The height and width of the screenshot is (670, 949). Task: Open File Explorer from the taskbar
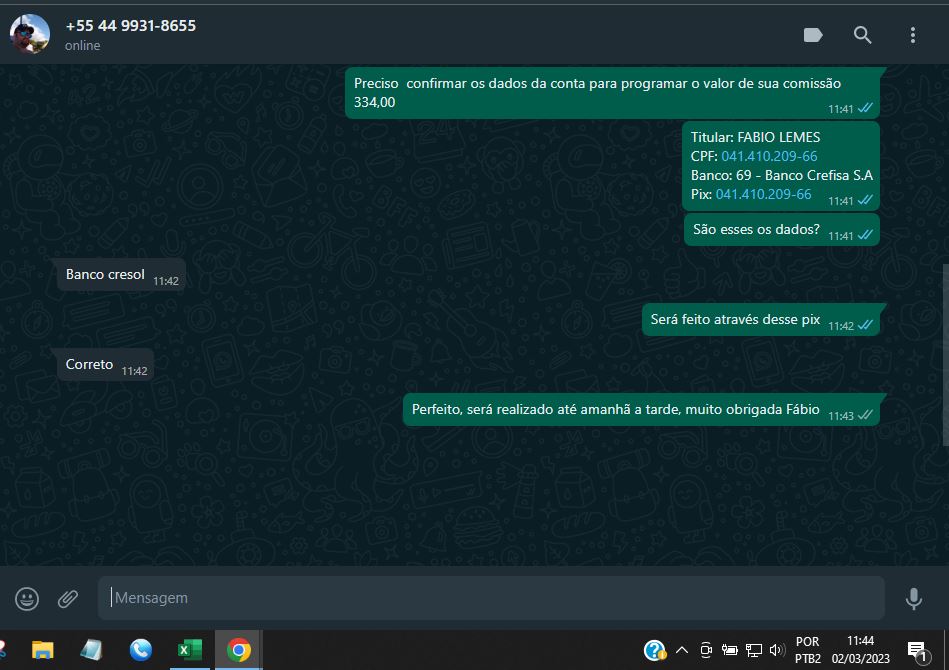pyautogui.click(x=42, y=650)
